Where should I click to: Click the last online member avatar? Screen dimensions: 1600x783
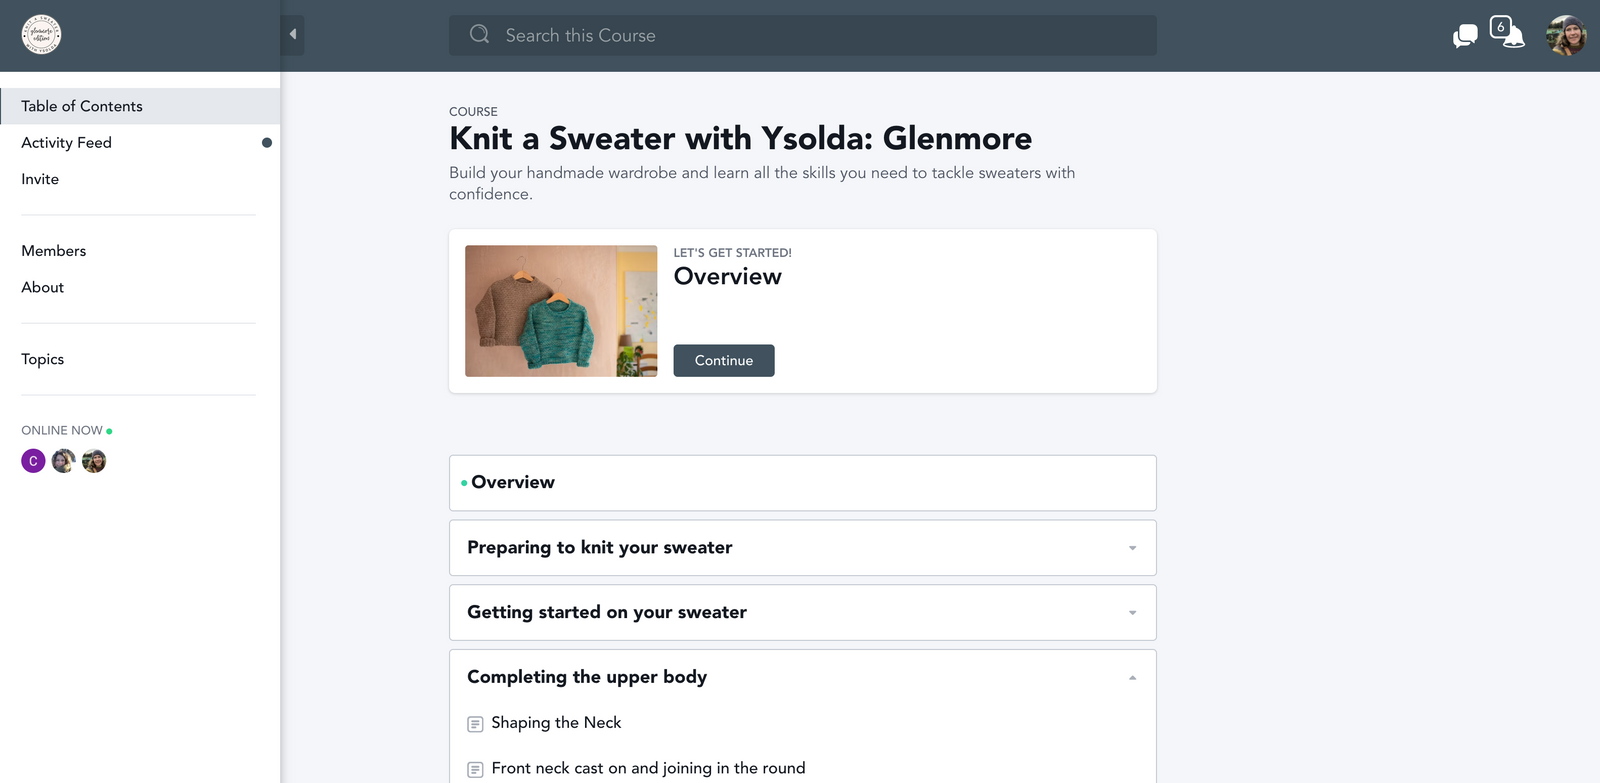(94, 461)
